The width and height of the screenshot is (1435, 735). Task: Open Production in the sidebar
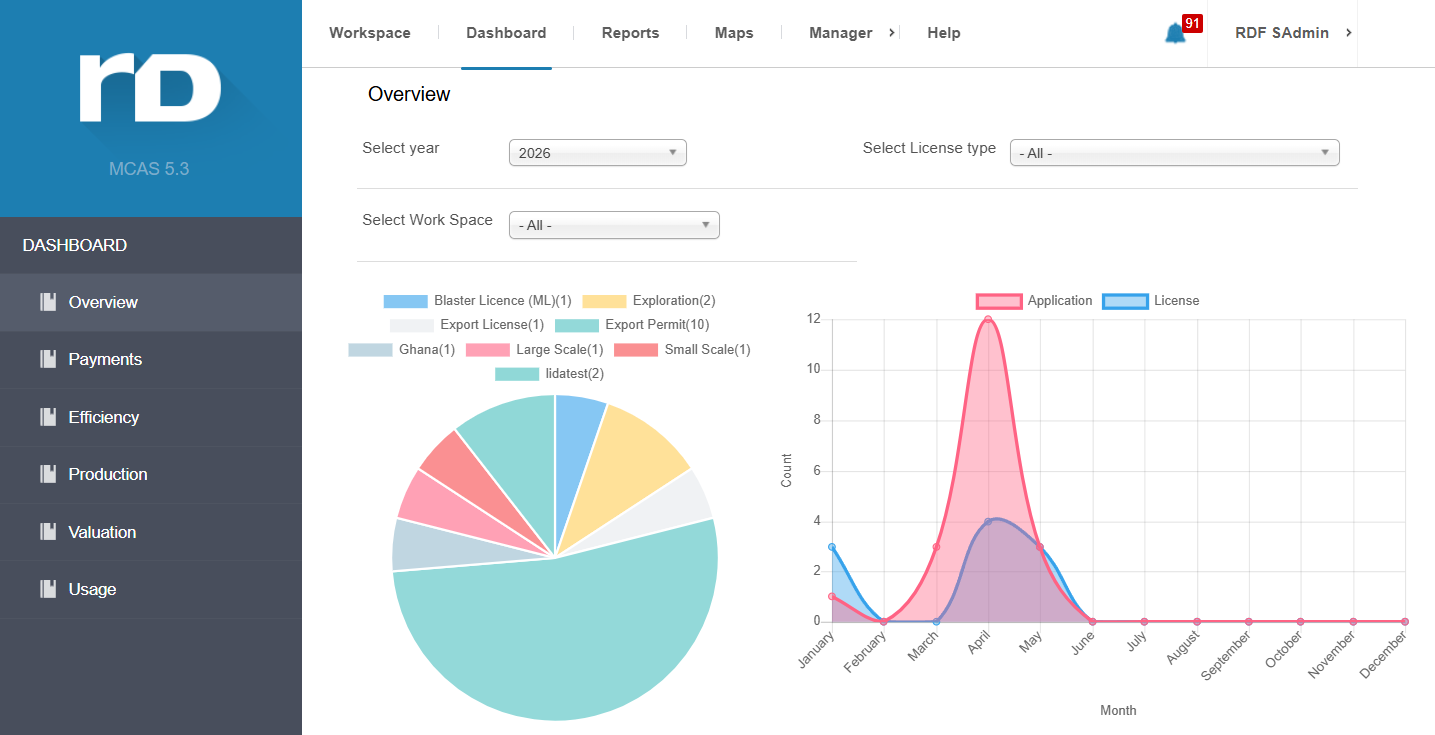pyautogui.click(x=151, y=474)
